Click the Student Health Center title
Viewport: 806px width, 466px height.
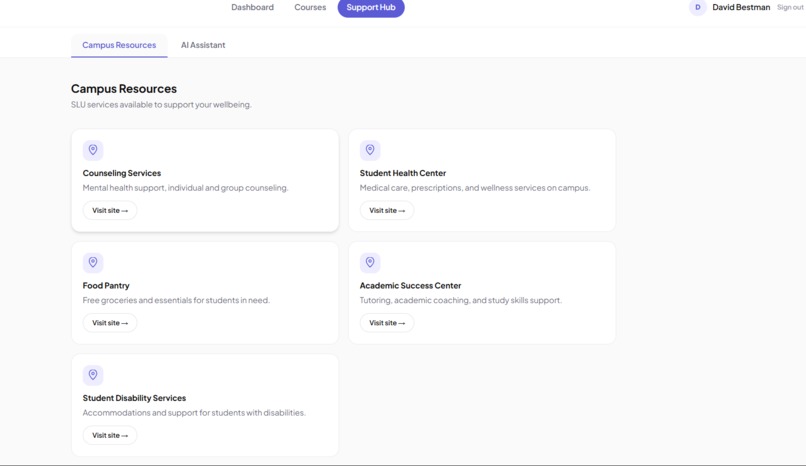403,173
